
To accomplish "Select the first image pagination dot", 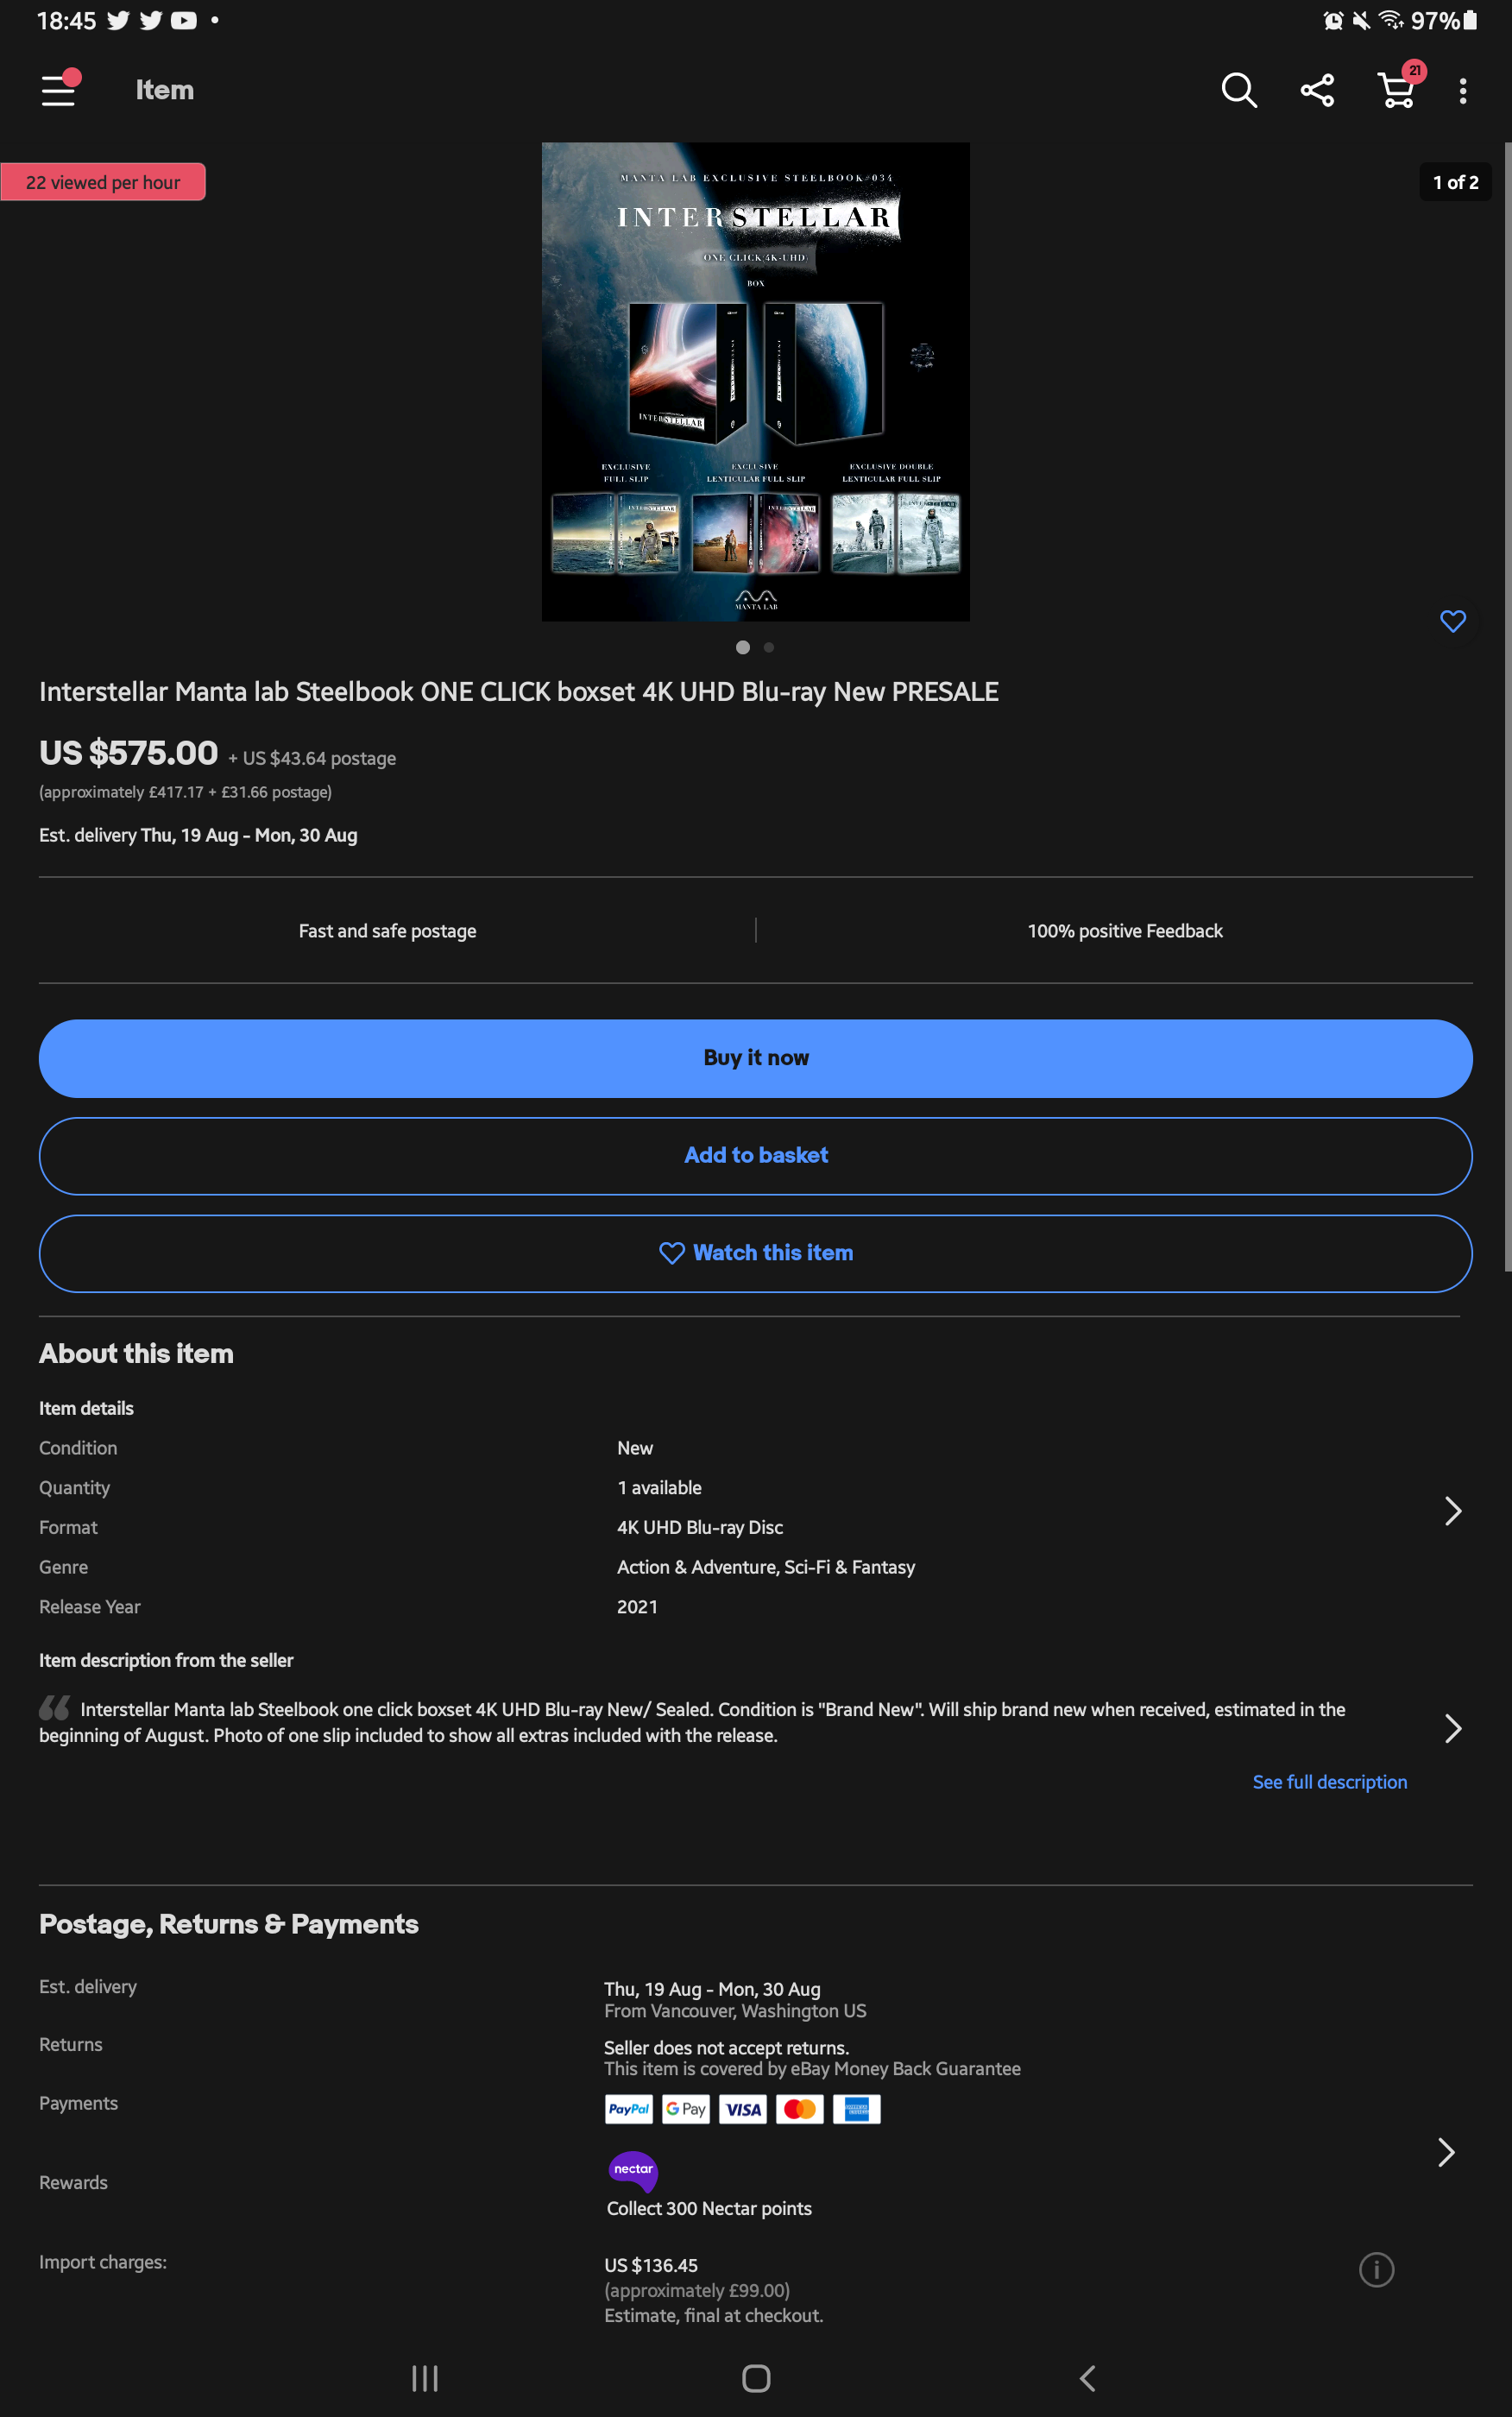I will (x=743, y=647).
